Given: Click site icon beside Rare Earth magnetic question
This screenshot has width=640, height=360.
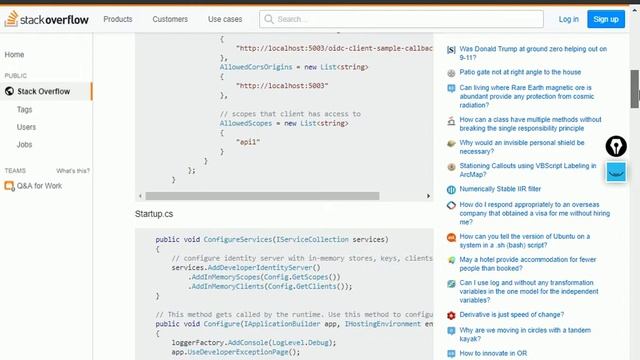Looking at the screenshot, I should coord(451,88).
